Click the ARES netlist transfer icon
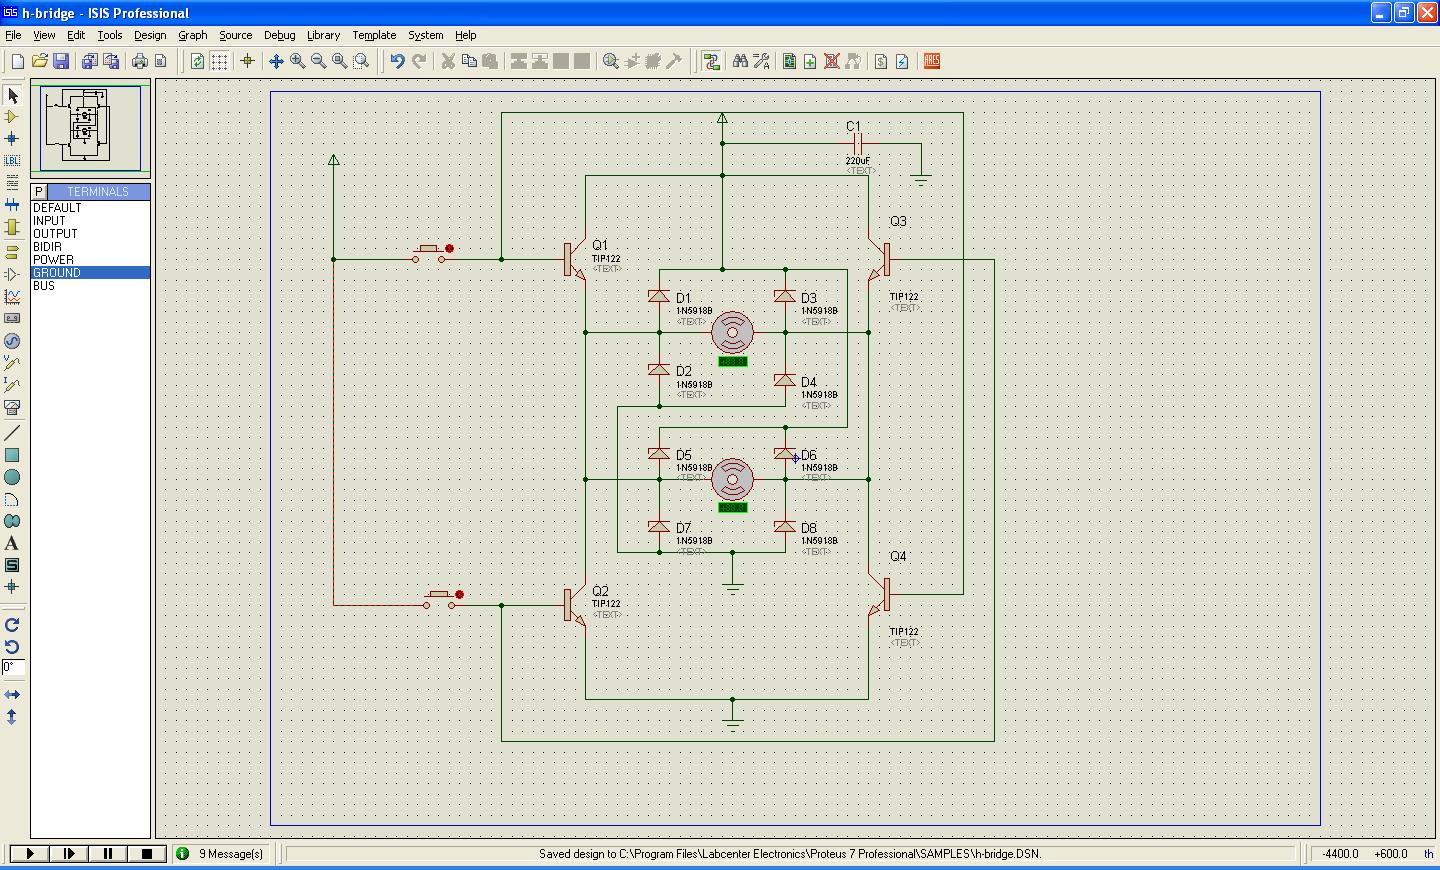 pos(932,61)
